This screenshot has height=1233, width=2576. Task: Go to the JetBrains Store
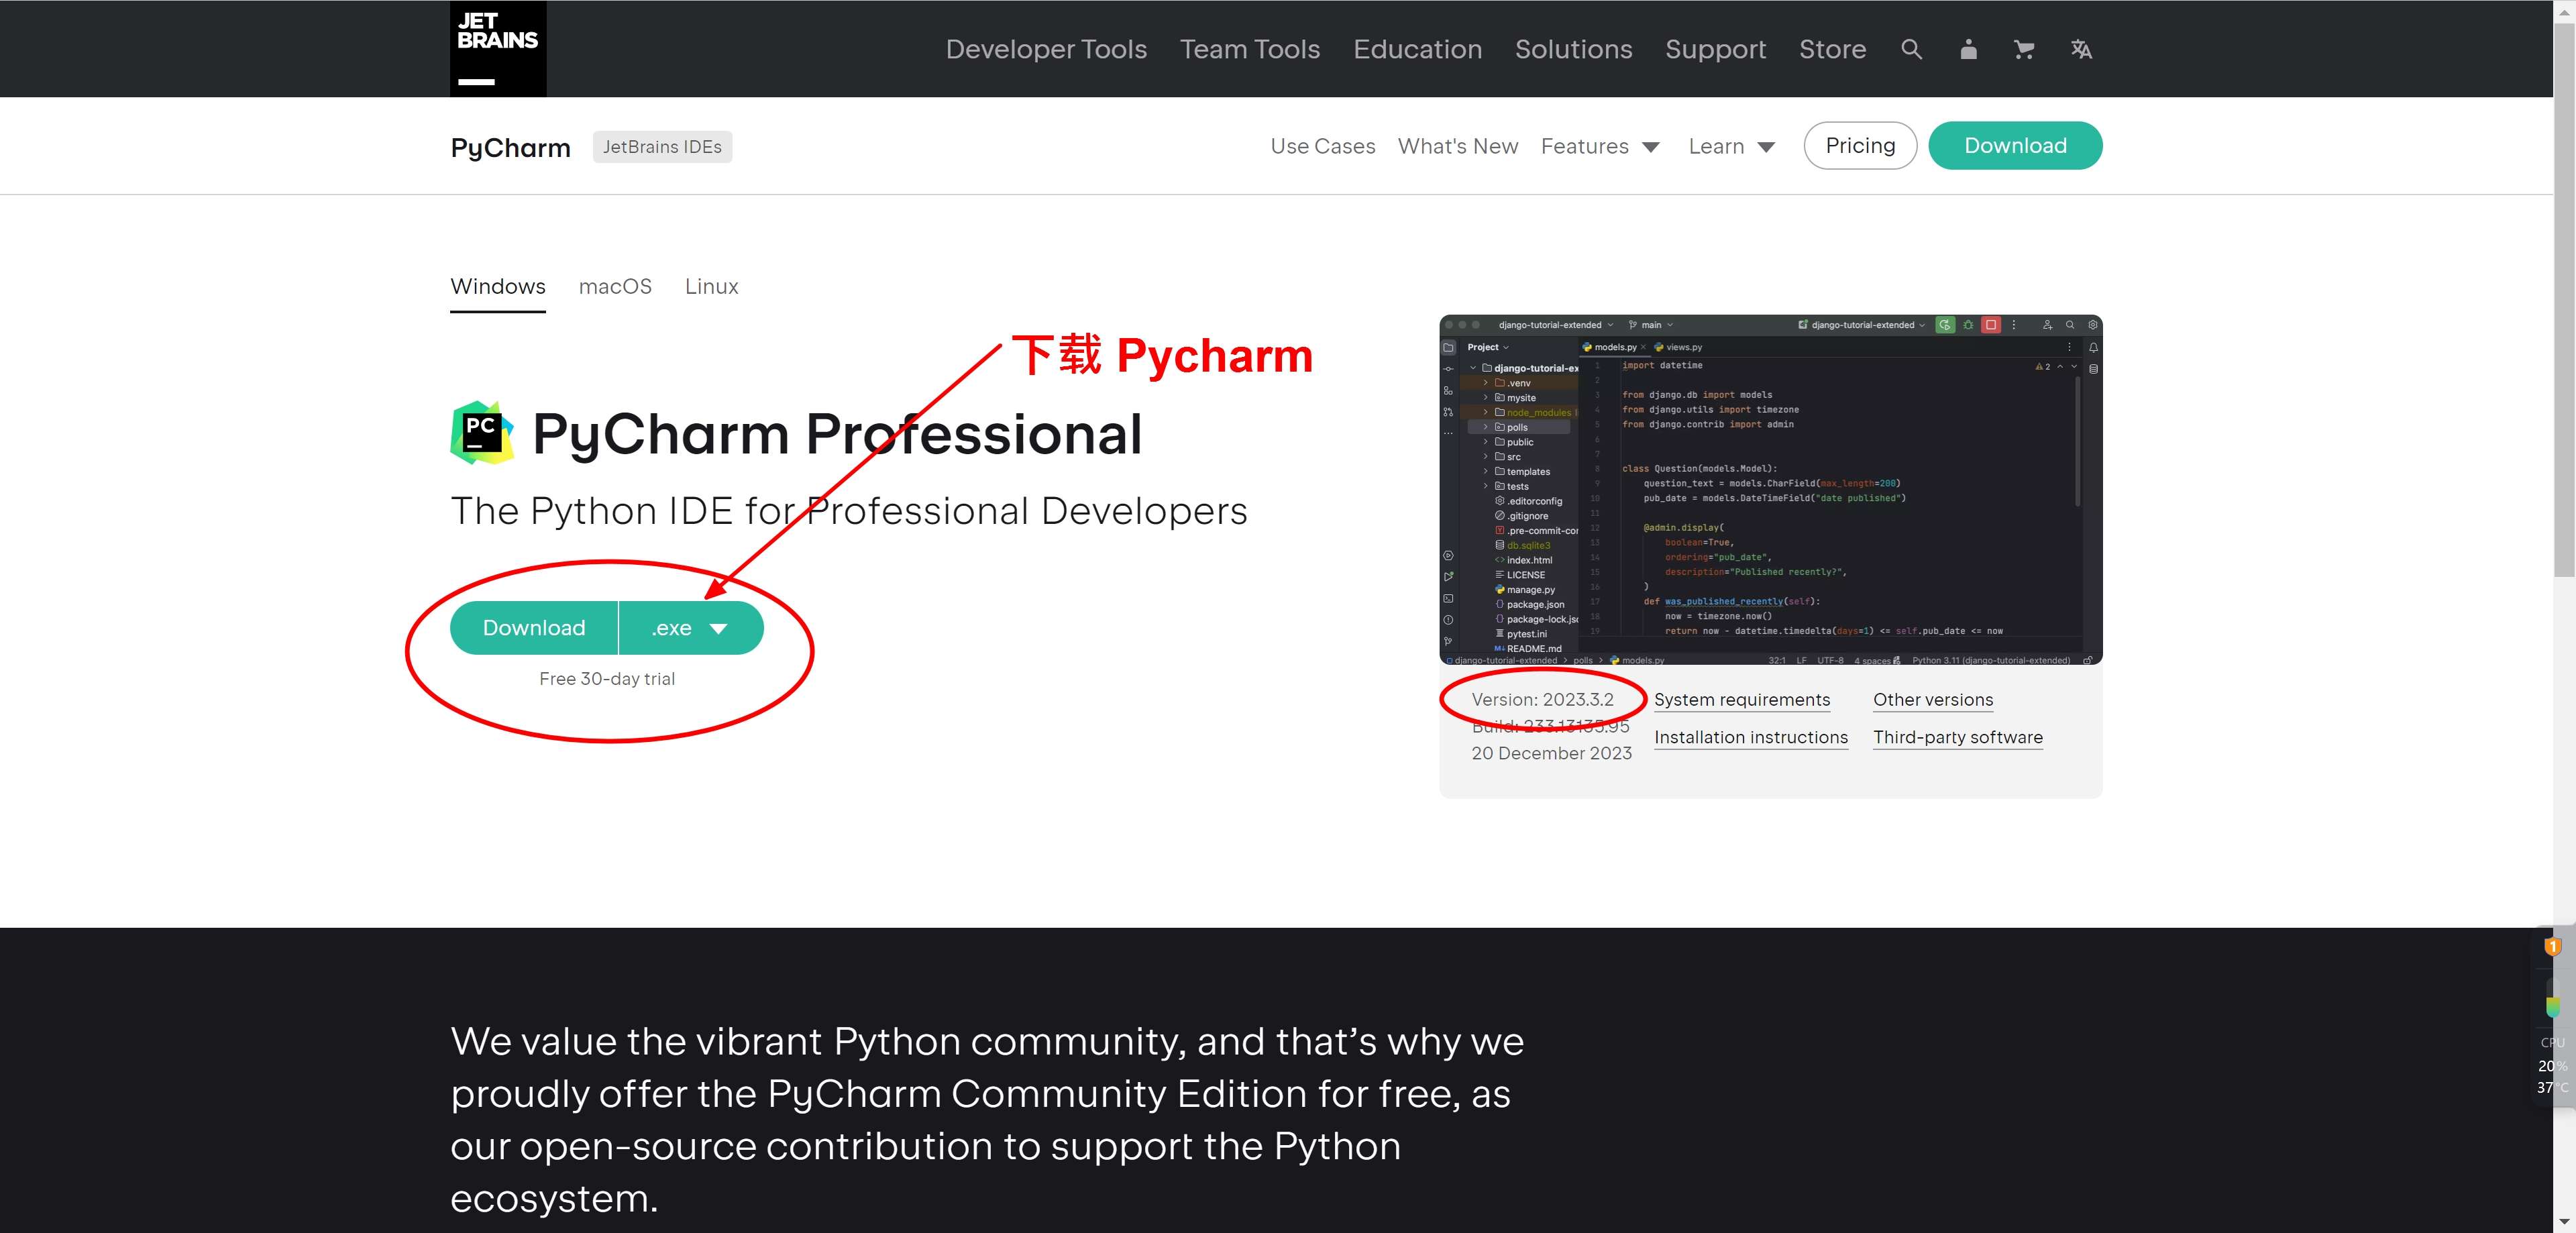[1832, 49]
